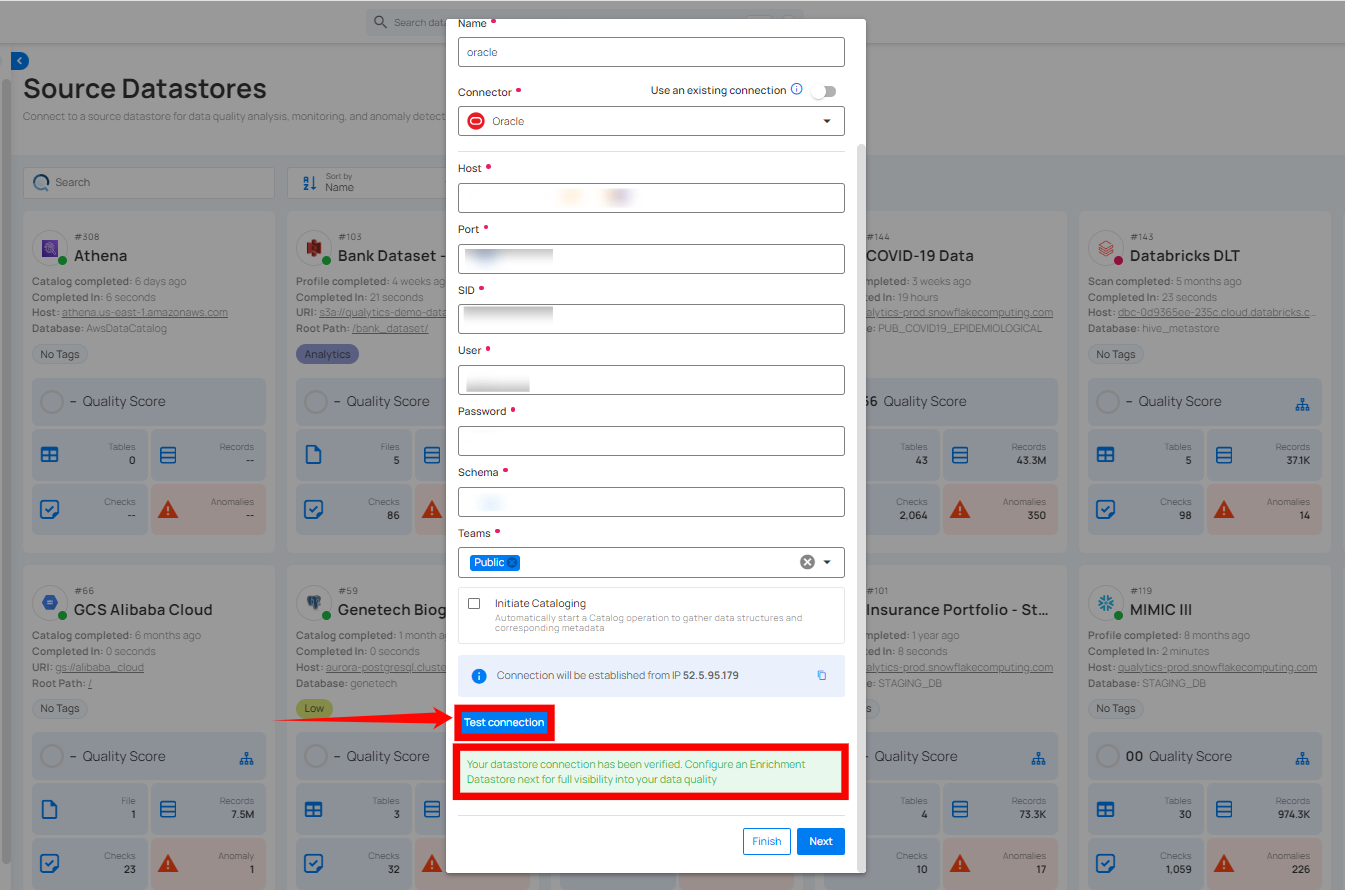Click the COVID-19 Data Records icon
1345x890 pixels.
click(960, 455)
